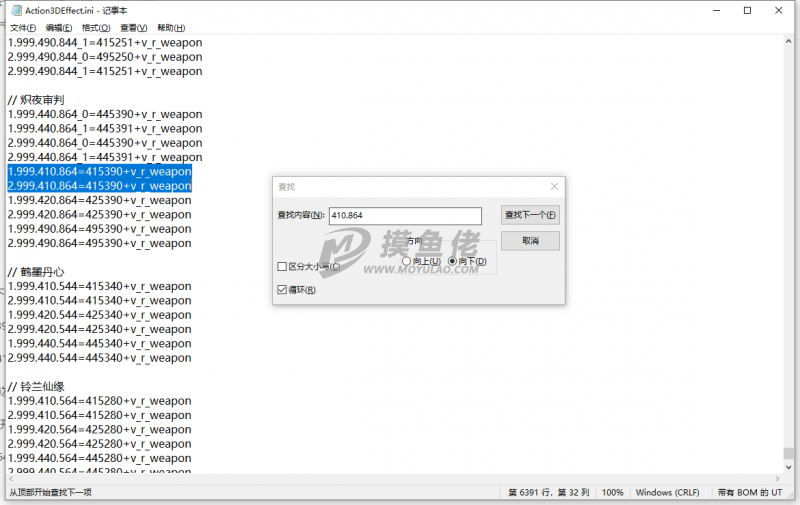Open the 格式(O) menu
Screen dimensions: 800x505
coord(96,27)
